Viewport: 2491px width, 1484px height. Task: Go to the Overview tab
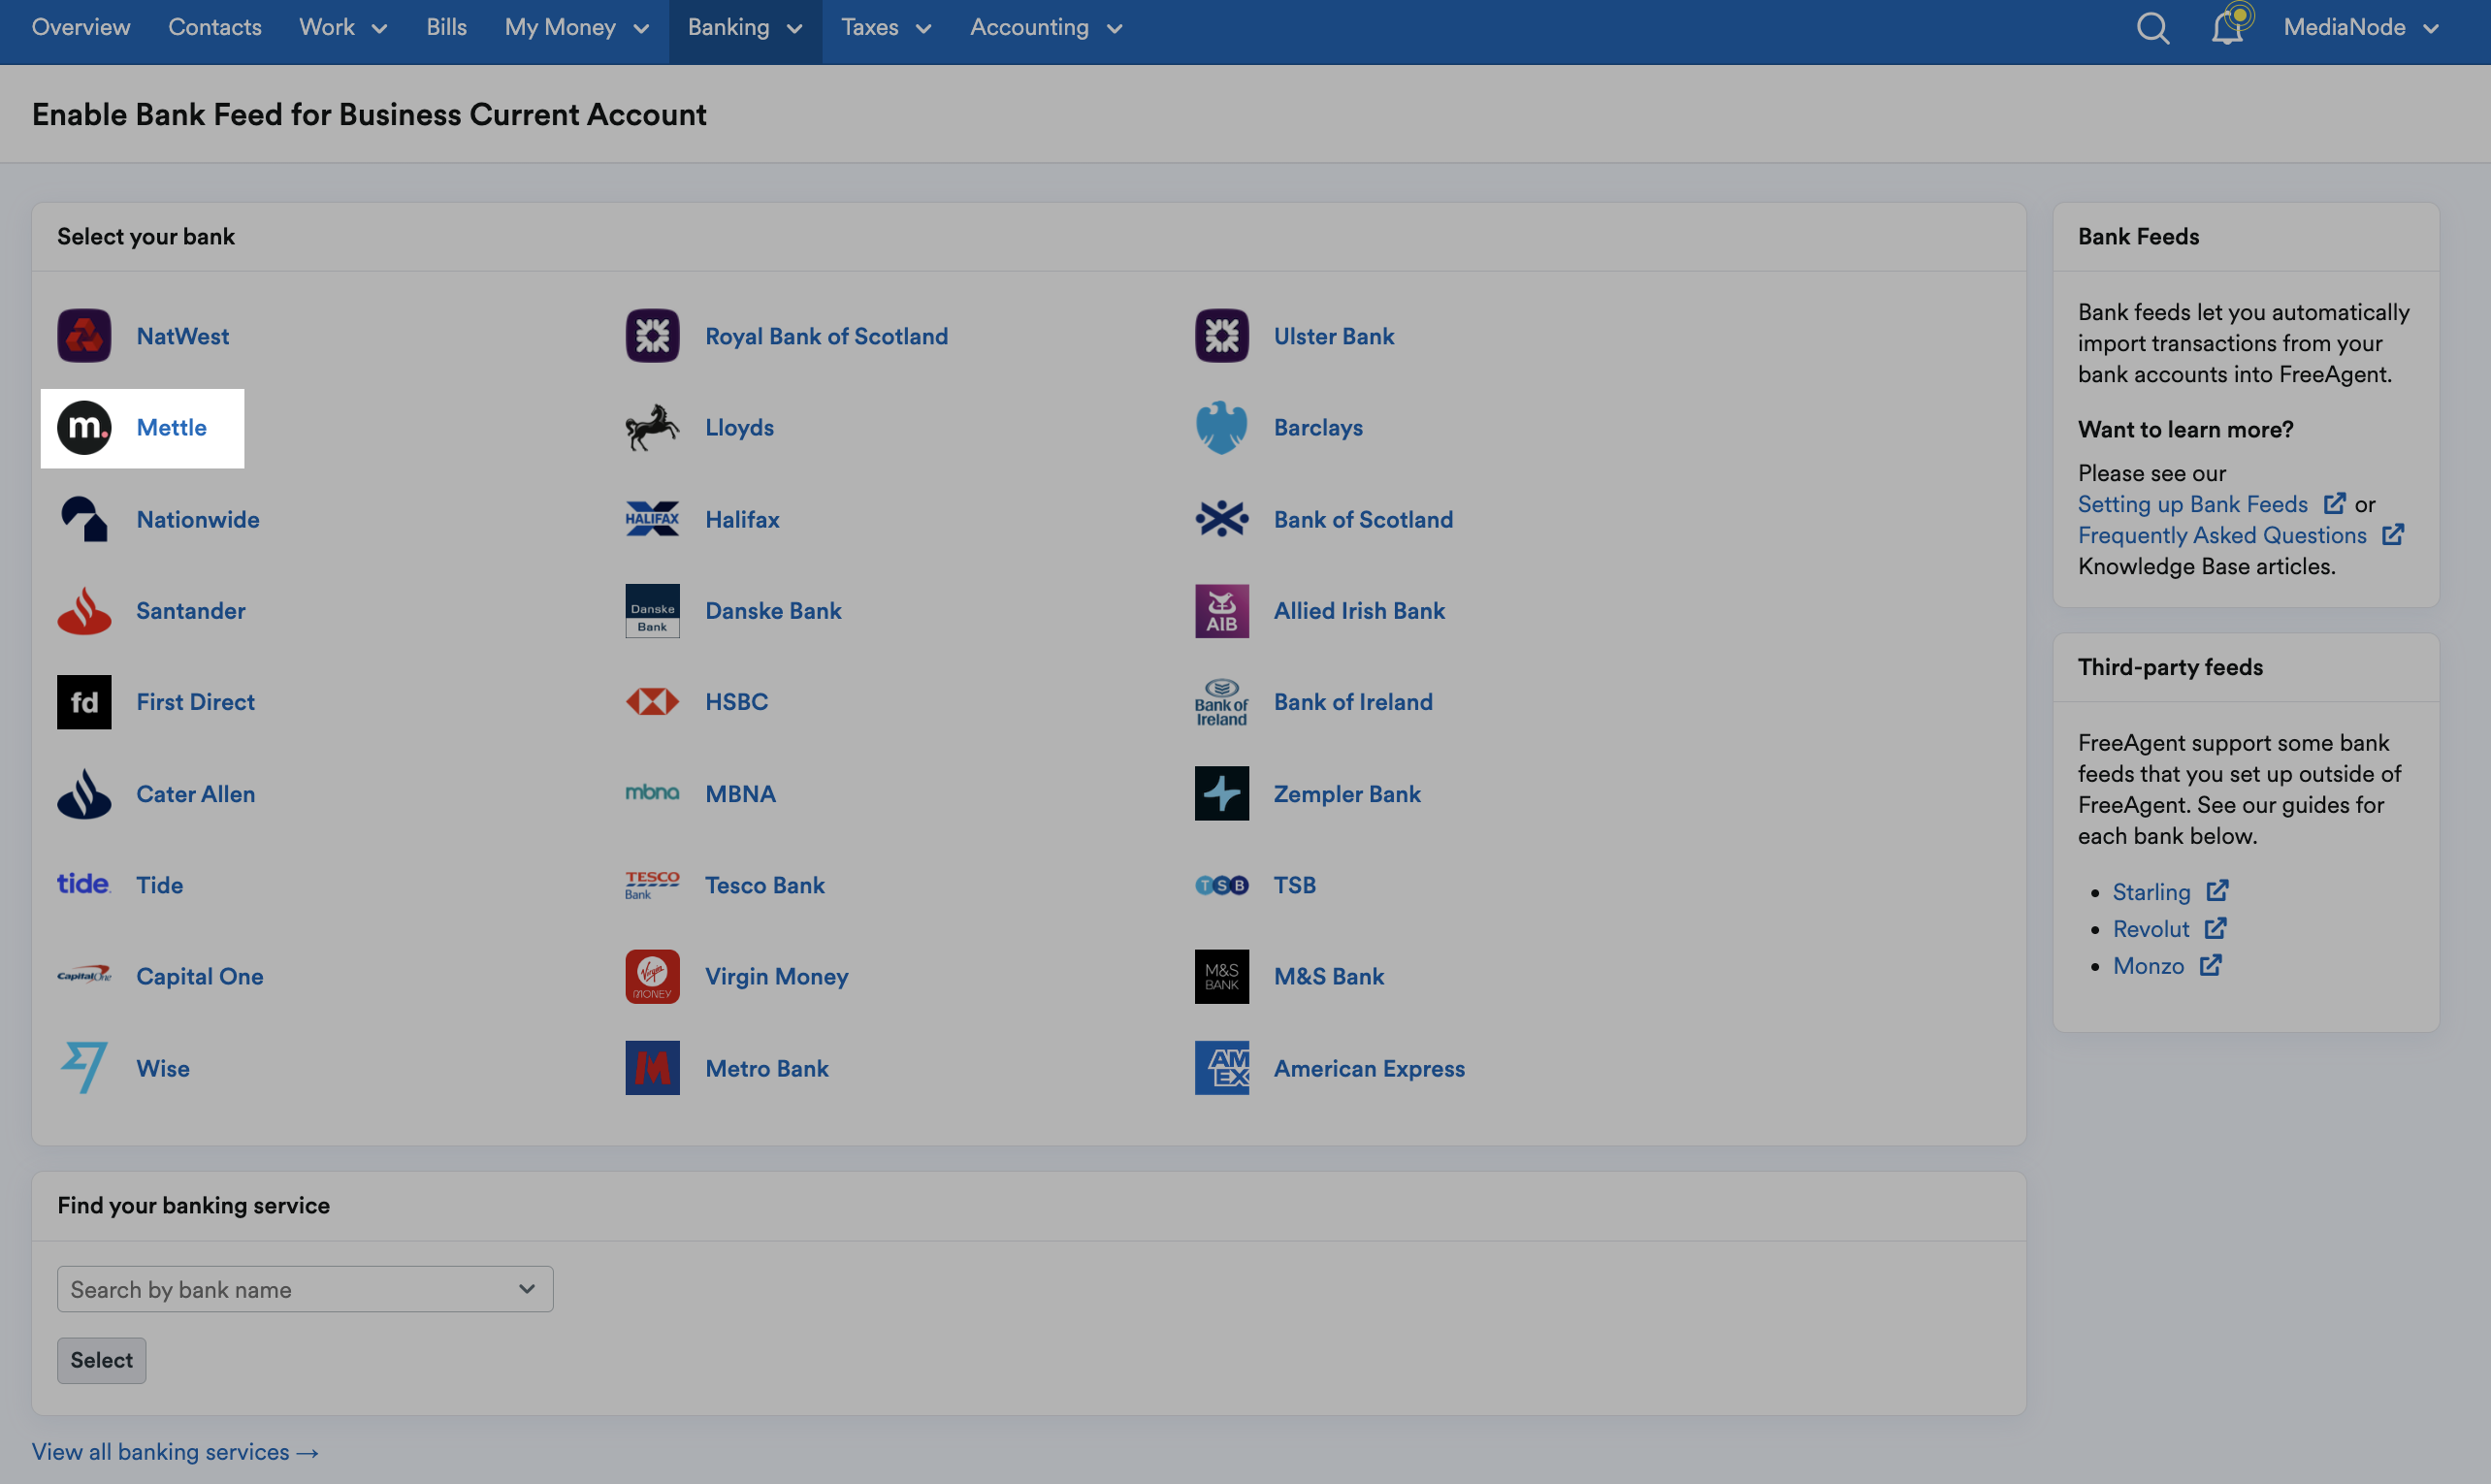click(81, 27)
